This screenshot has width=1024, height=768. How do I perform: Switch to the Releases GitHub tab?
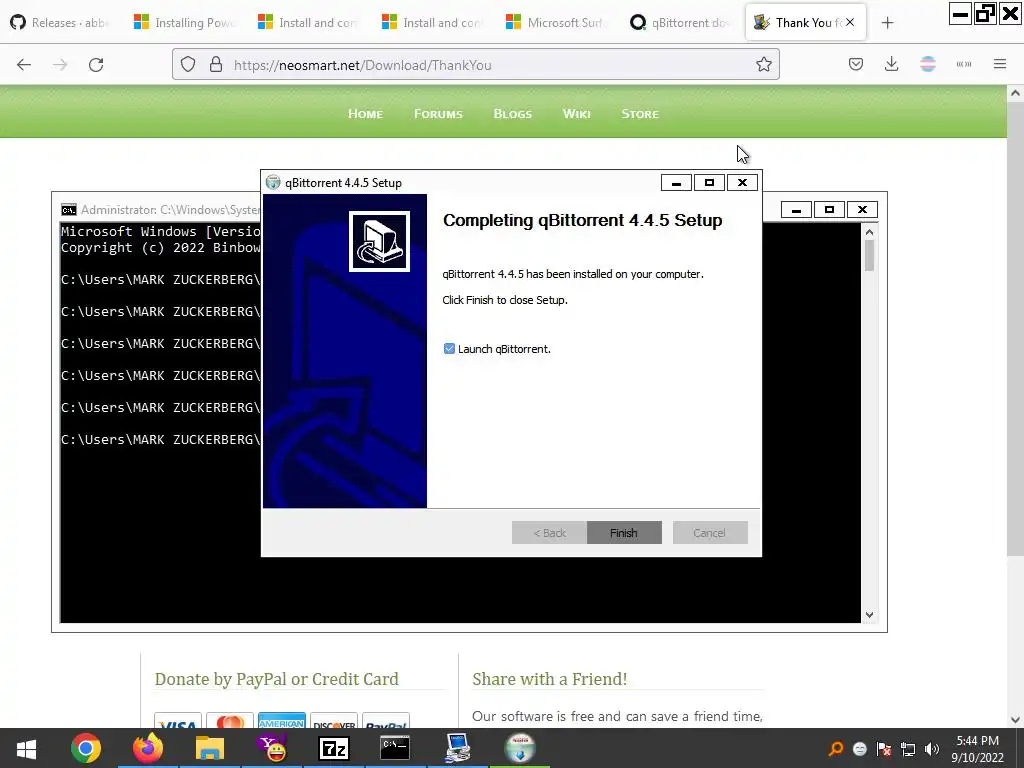pyautogui.click(x=60, y=23)
